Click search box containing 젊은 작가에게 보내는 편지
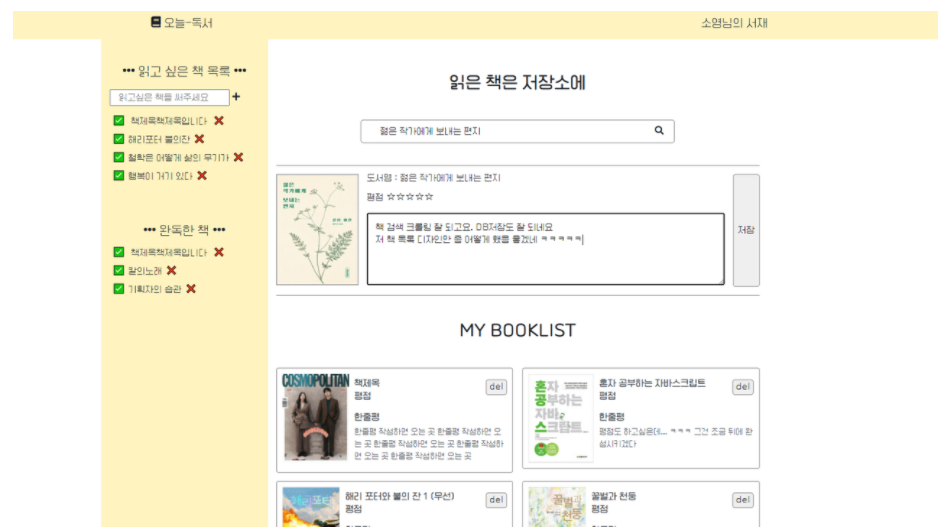Viewport: 945px width, 530px height. [517, 131]
